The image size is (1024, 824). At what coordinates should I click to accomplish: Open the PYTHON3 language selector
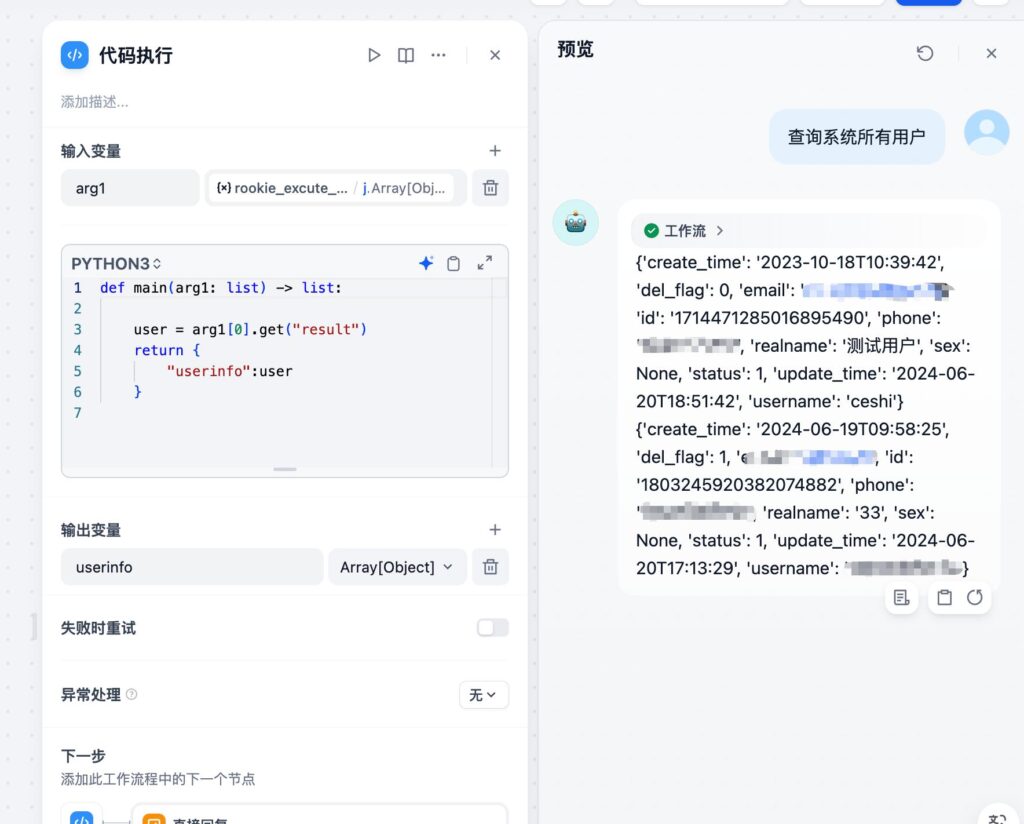pos(116,264)
